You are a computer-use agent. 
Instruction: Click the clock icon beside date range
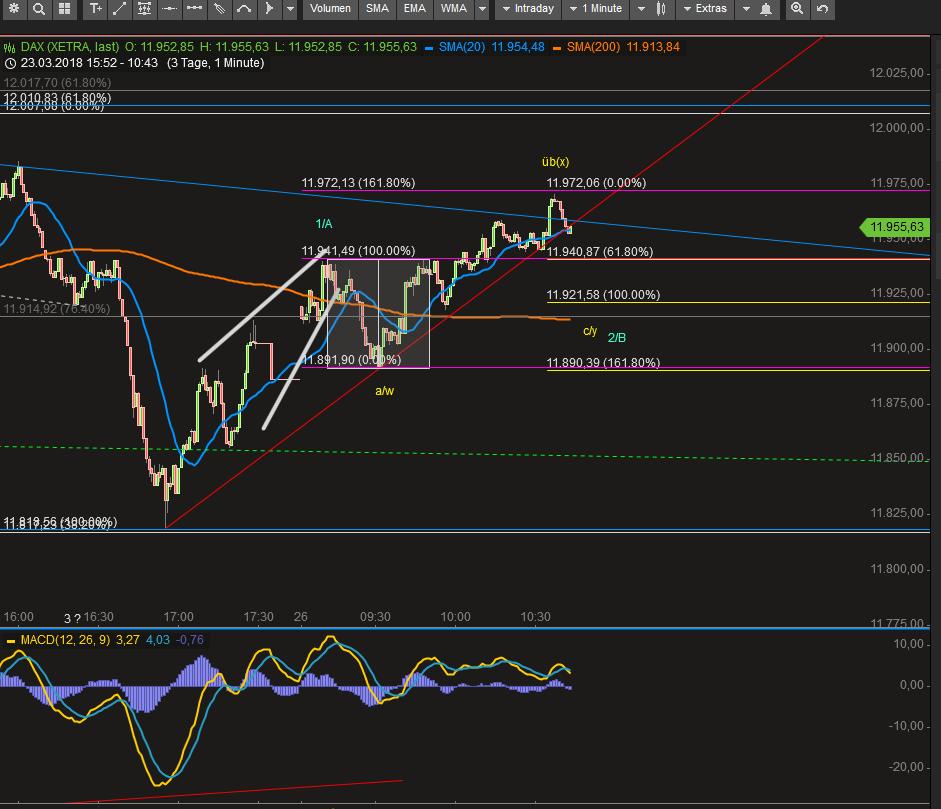coord(10,63)
